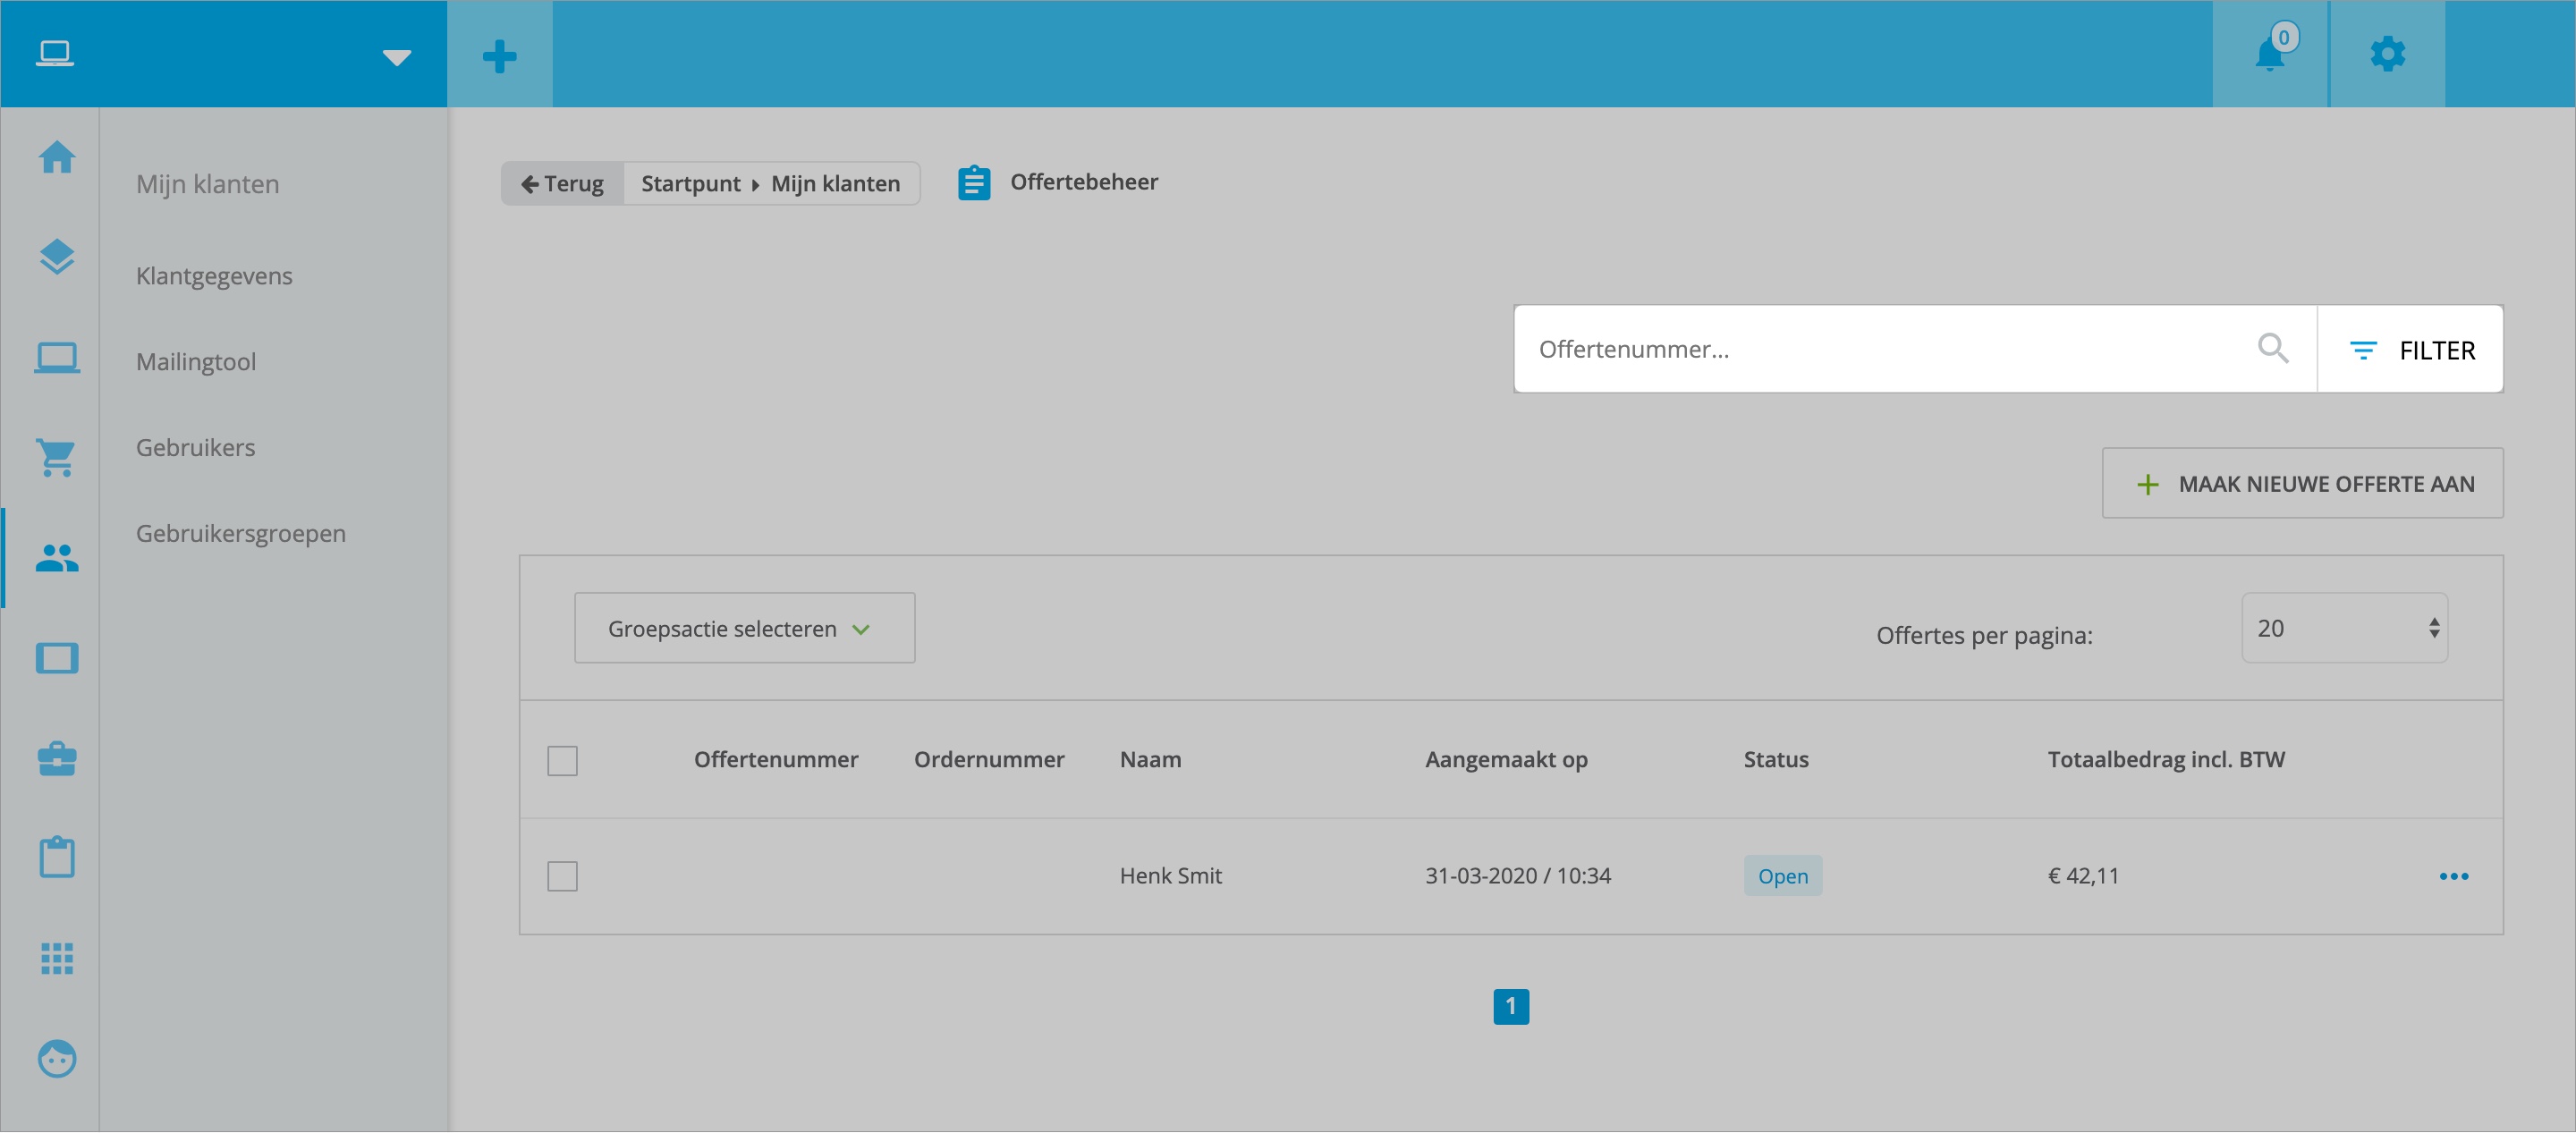Click the Henk Smit name cell
The height and width of the screenshot is (1133, 2576).
[1171, 876]
